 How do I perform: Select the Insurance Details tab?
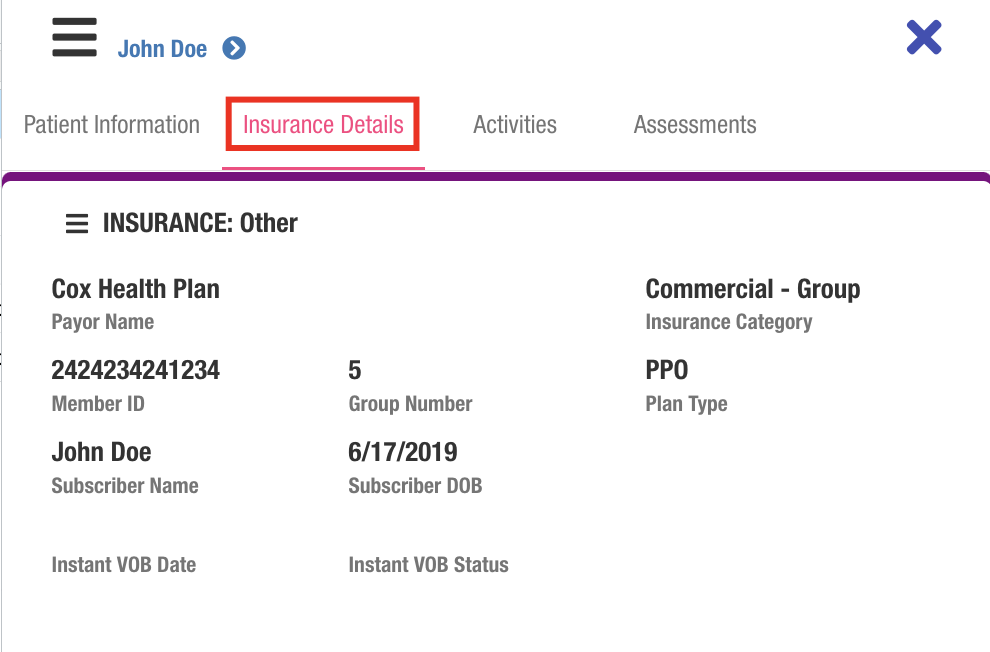(x=323, y=125)
